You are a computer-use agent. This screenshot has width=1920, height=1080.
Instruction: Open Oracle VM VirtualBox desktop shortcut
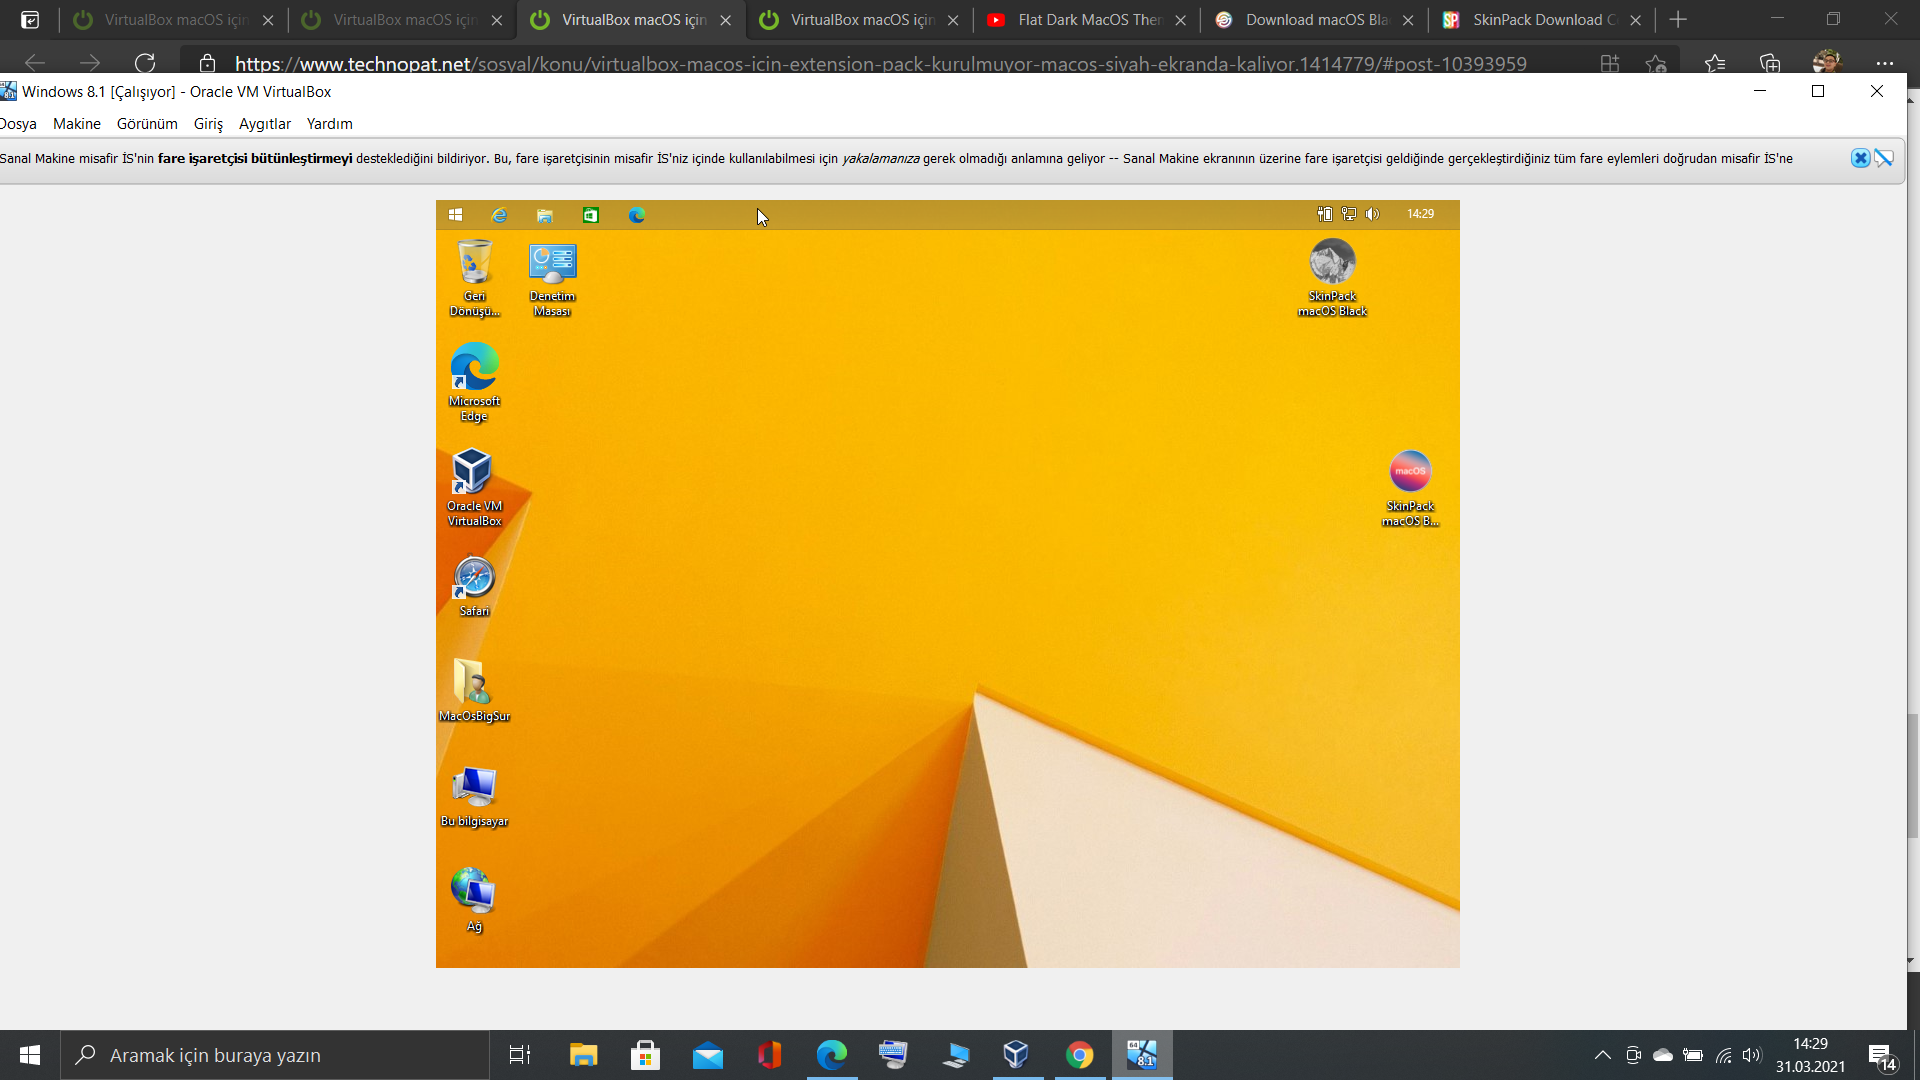pyautogui.click(x=474, y=474)
